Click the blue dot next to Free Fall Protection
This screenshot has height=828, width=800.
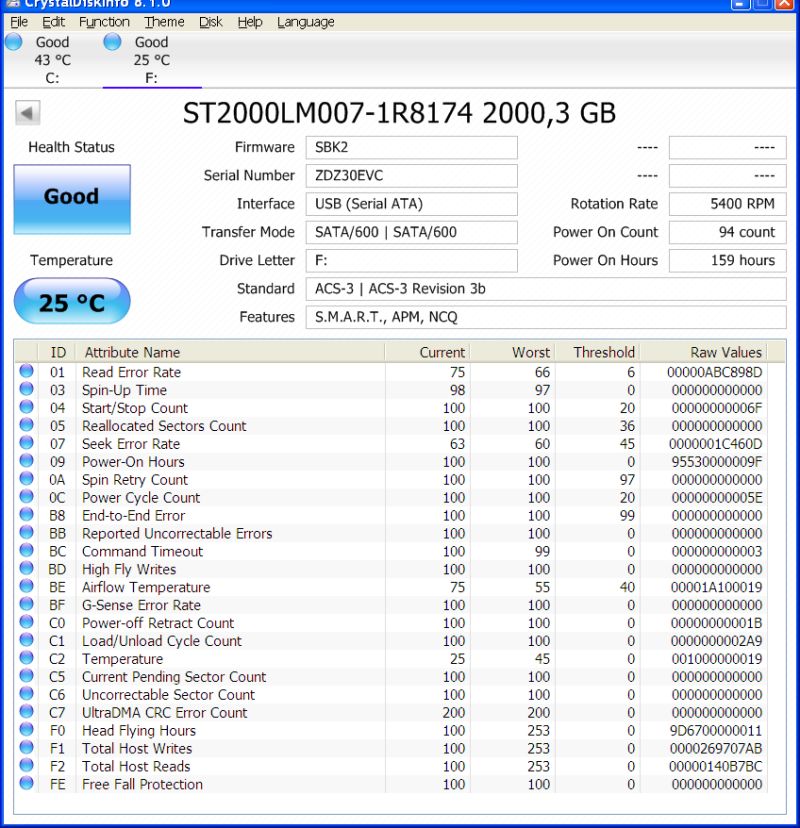tap(25, 785)
